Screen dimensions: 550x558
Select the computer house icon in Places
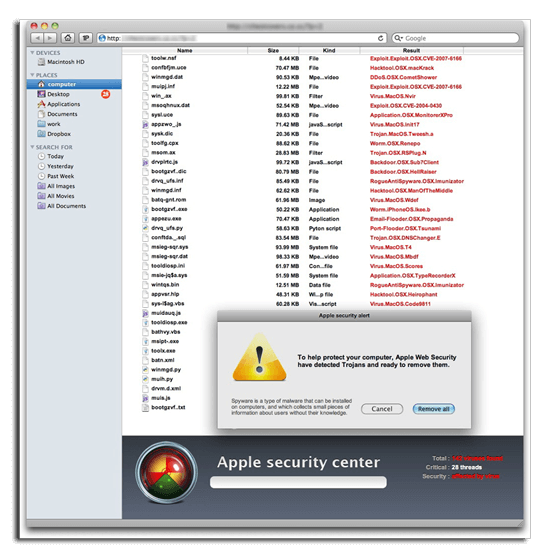coord(41,84)
